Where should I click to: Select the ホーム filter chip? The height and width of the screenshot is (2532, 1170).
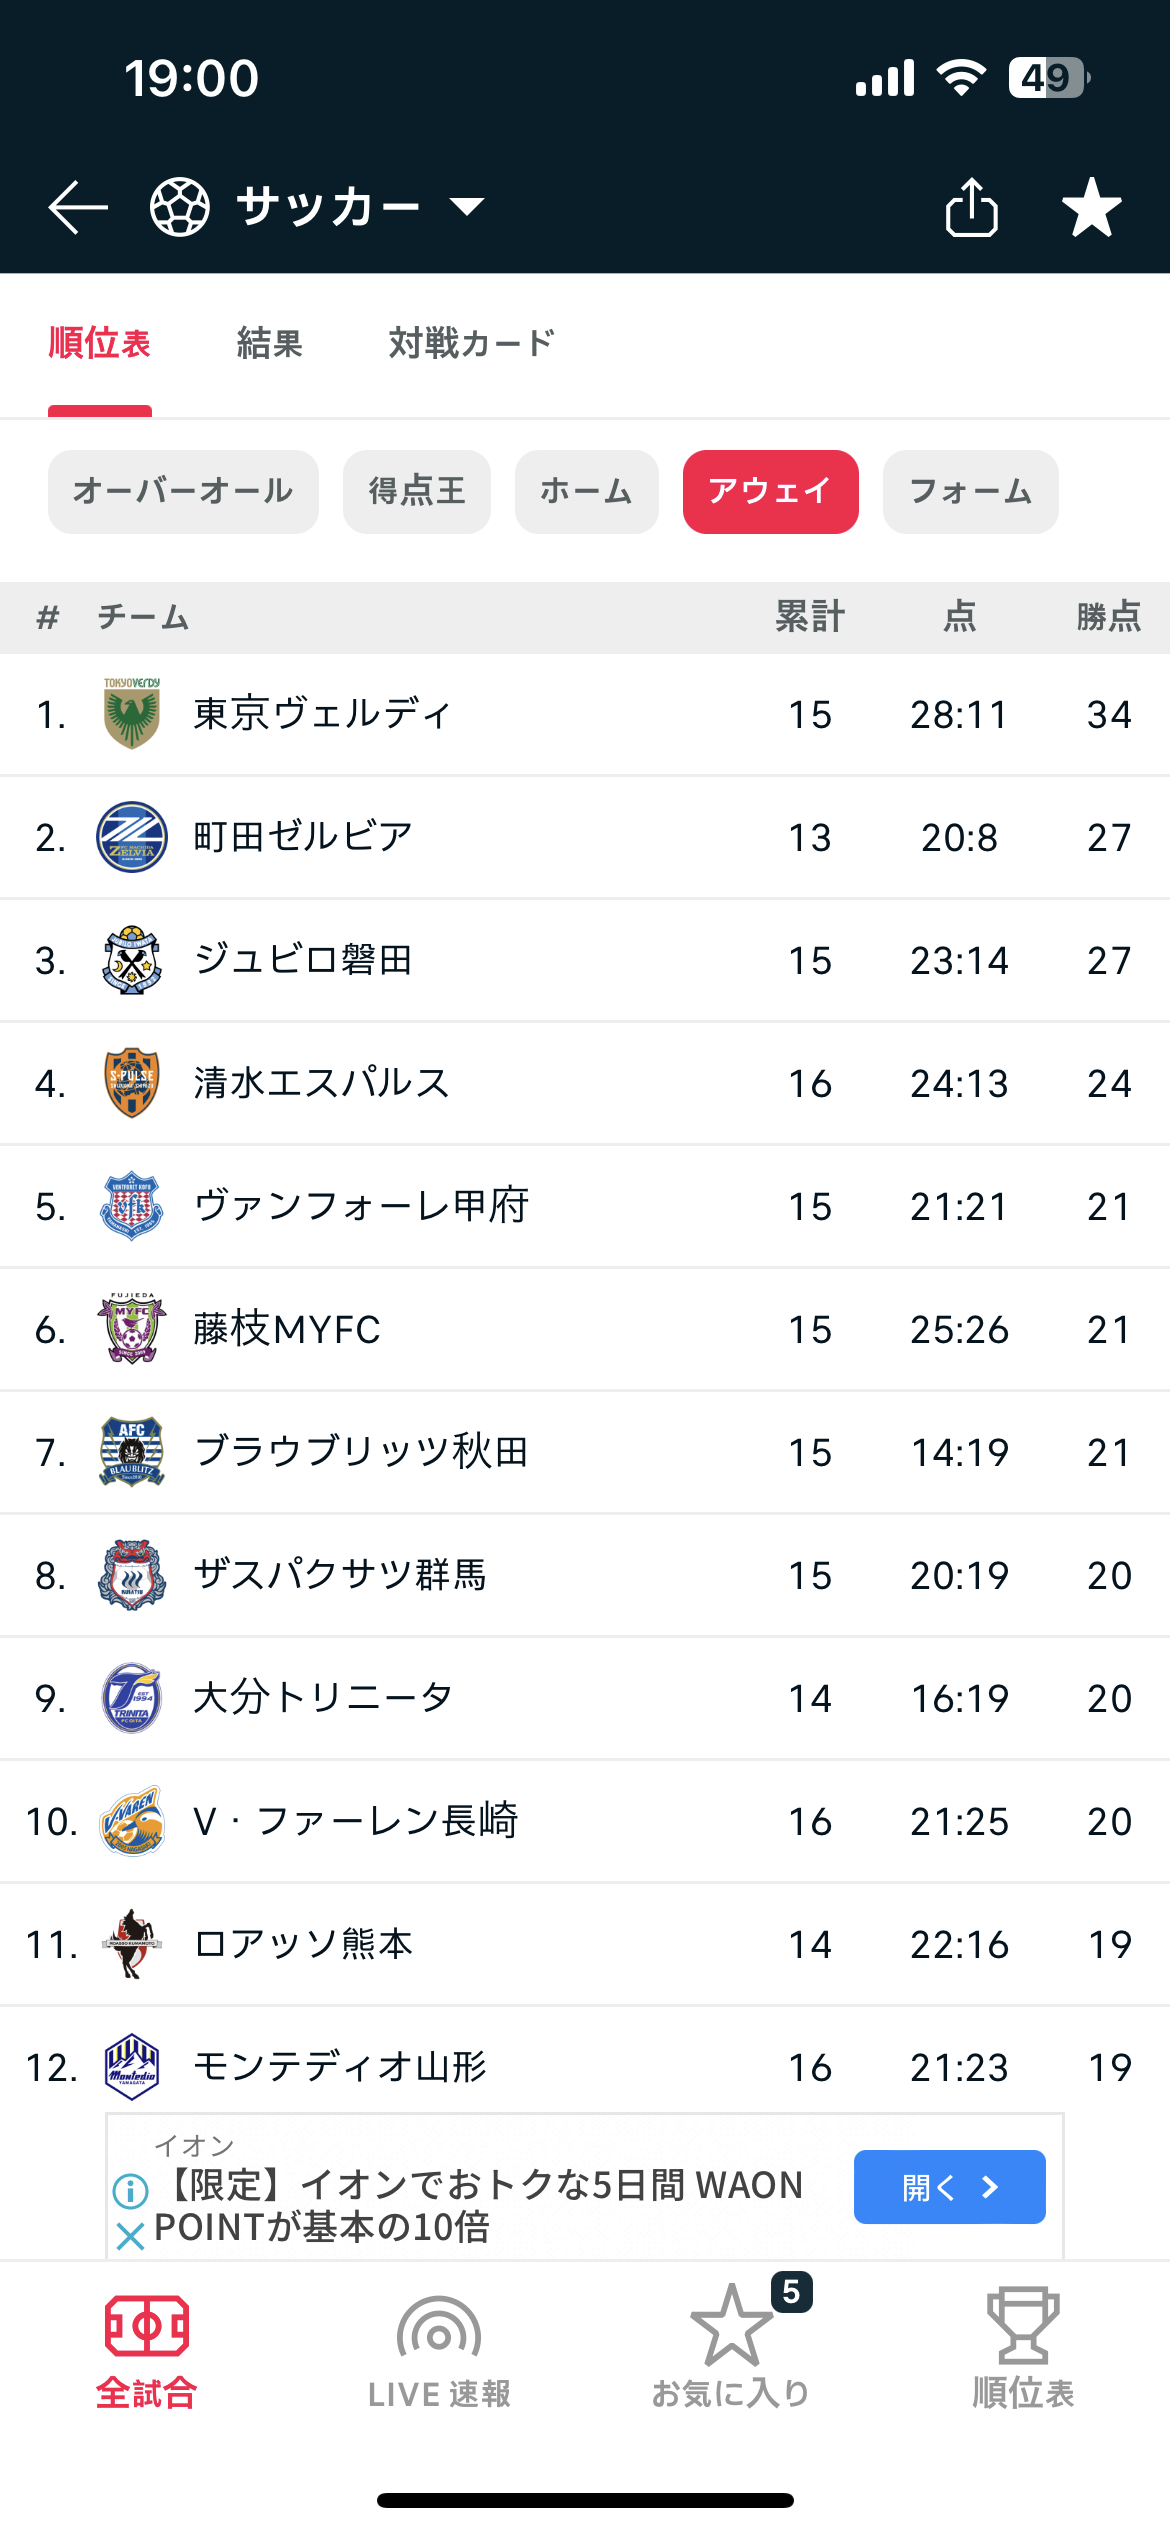click(587, 492)
